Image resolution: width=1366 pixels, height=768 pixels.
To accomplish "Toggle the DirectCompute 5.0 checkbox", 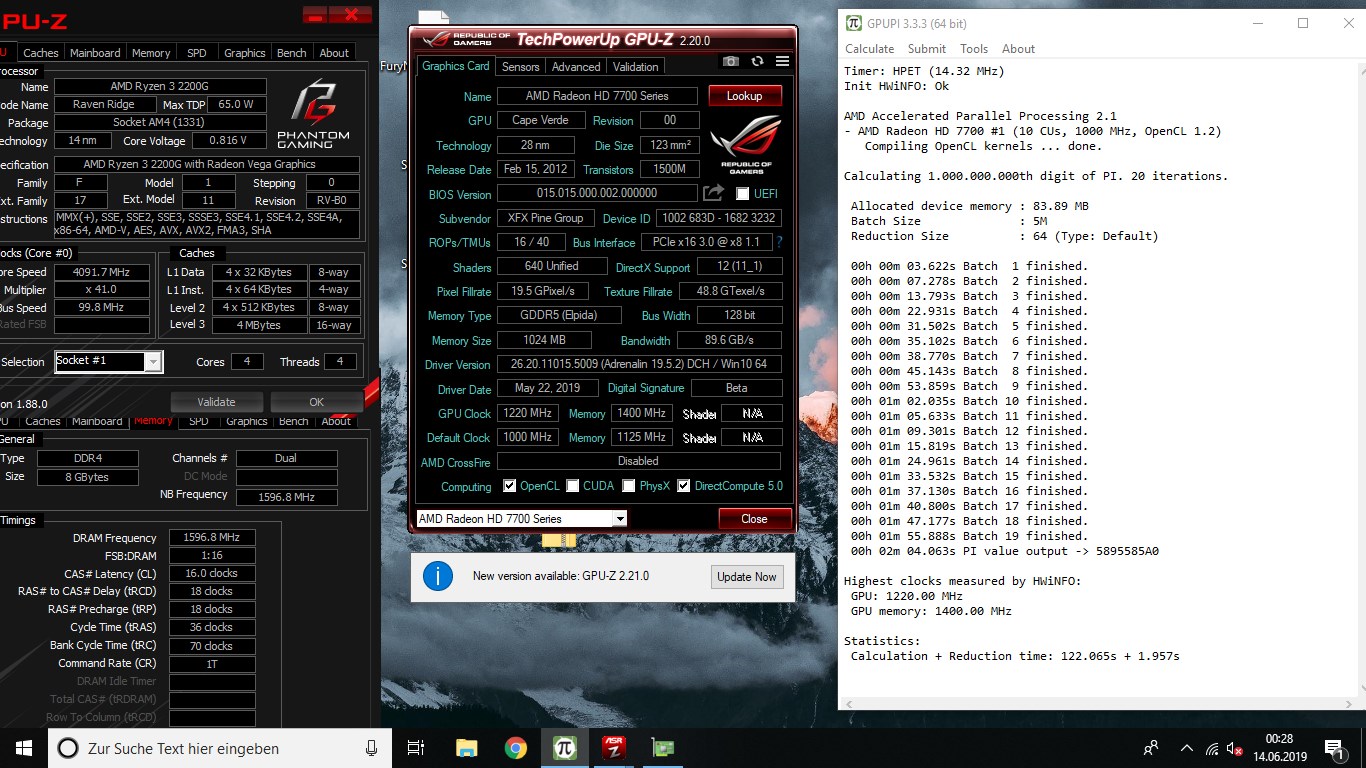I will pyautogui.click(x=684, y=486).
